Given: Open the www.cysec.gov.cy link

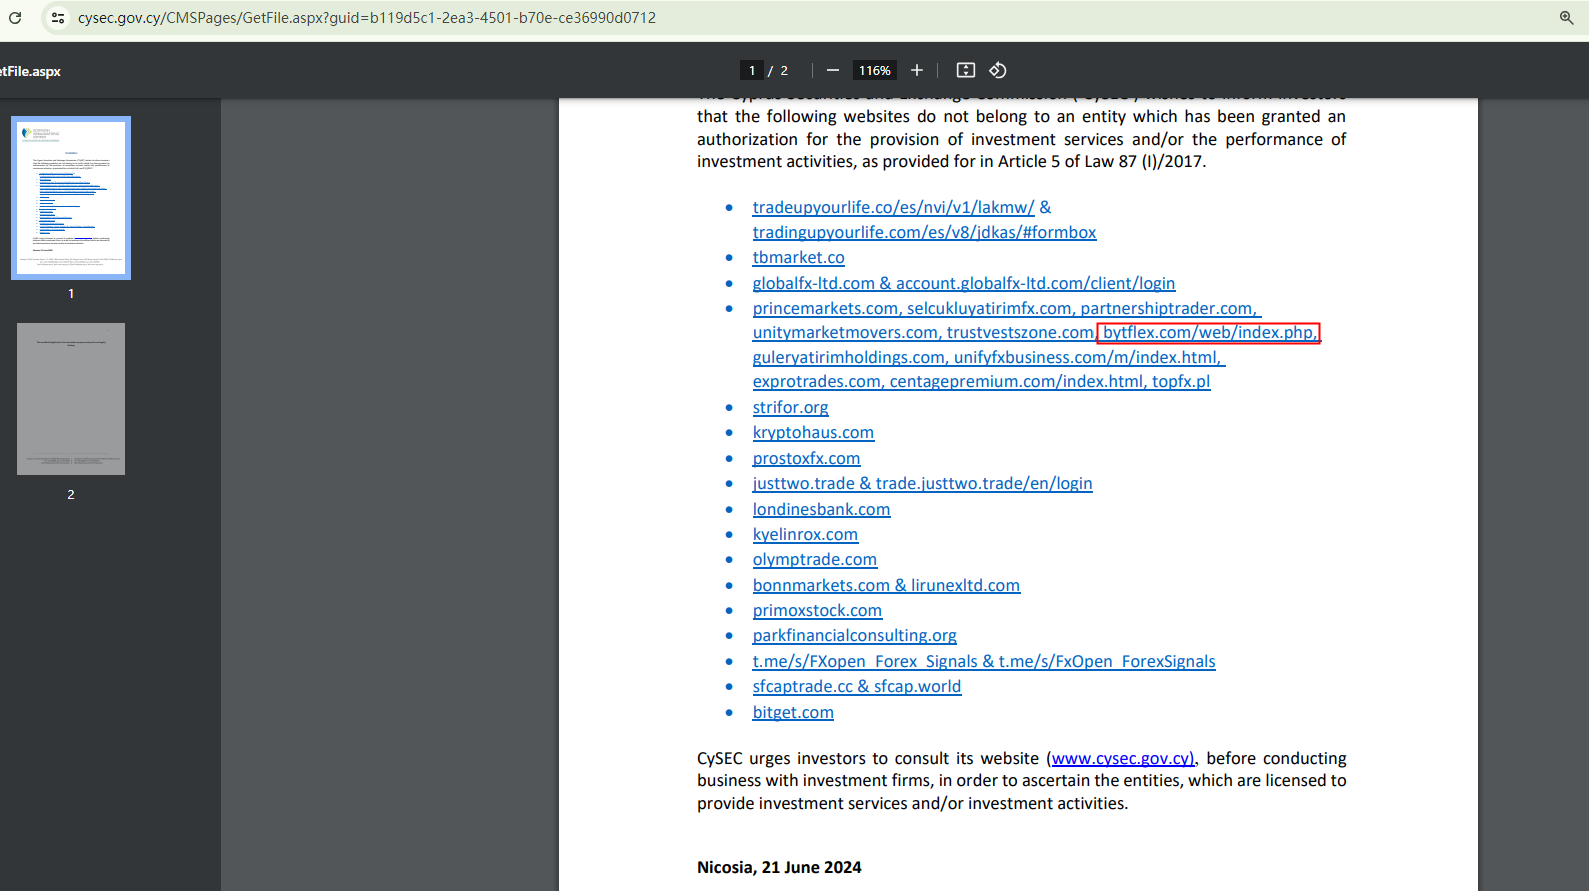Looking at the screenshot, I should point(1122,759).
